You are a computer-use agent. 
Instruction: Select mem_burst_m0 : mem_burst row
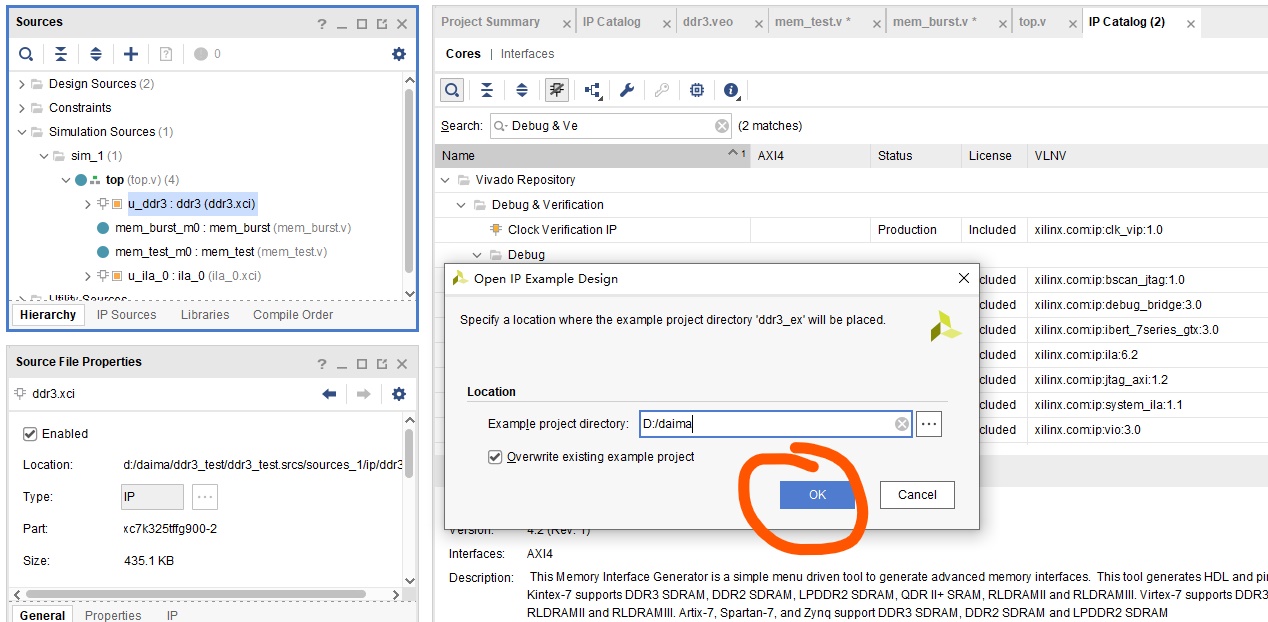point(232,228)
